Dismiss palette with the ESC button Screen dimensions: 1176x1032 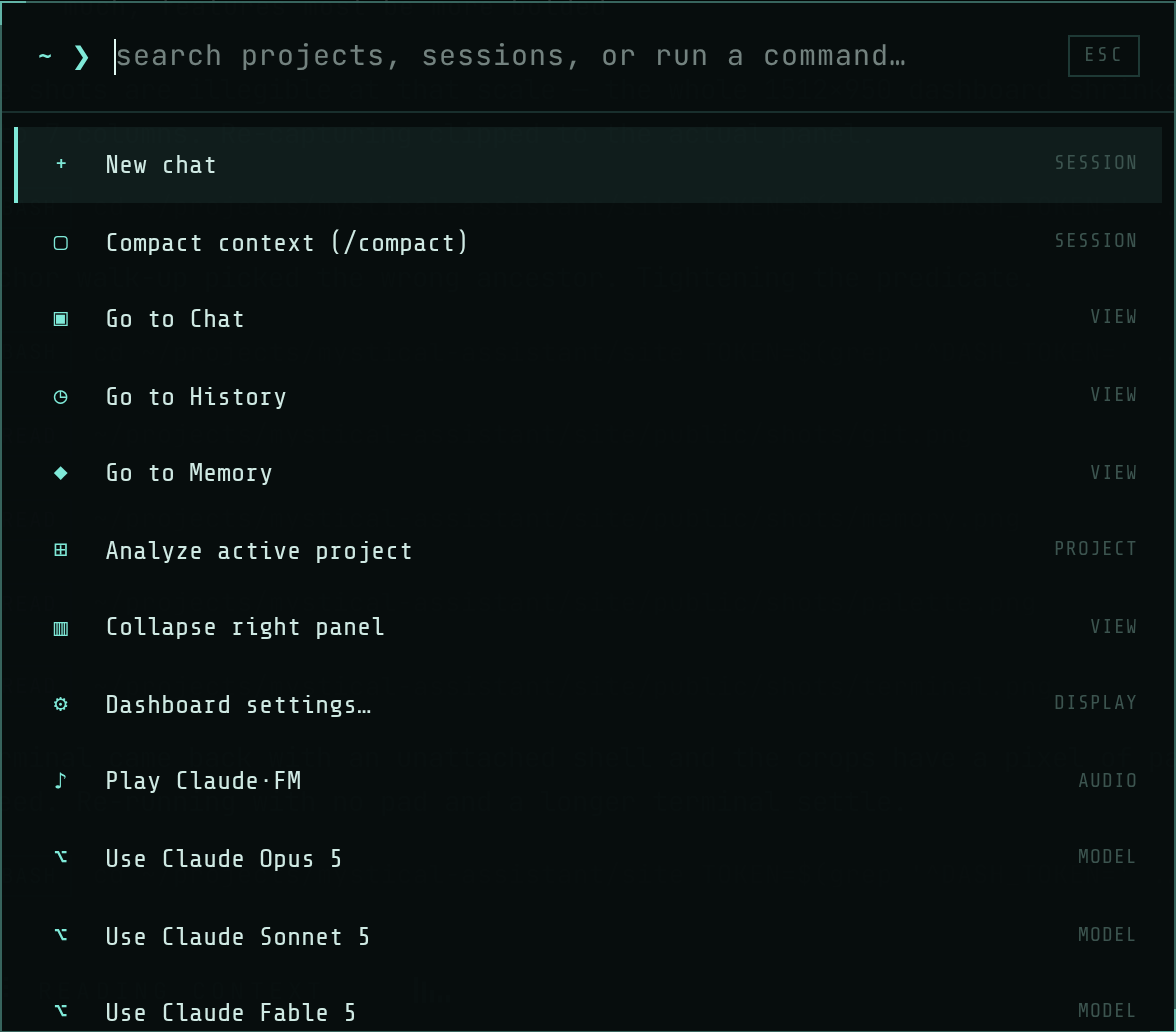[1103, 56]
